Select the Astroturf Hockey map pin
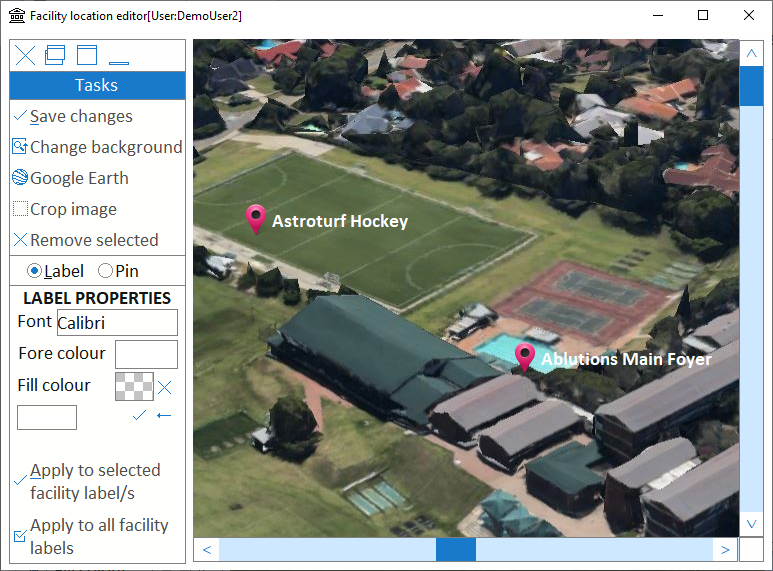Viewport: 773px width, 571px height. (x=256, y=218)
